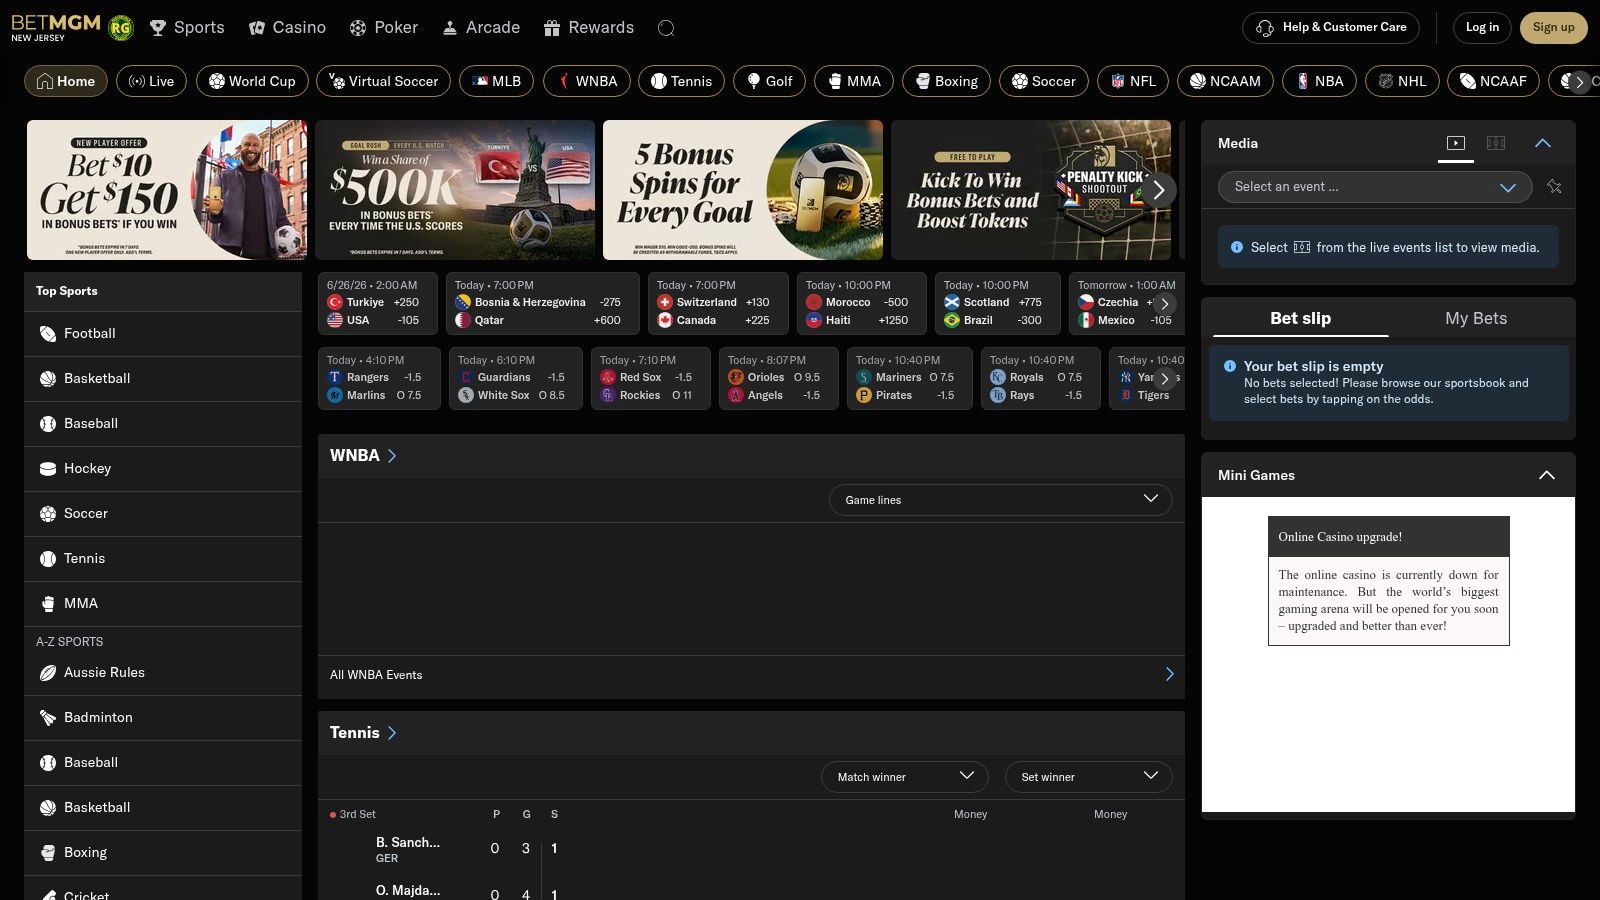
Task: Open the $500K Goal Rush promo banner
Action: [455, 190]
